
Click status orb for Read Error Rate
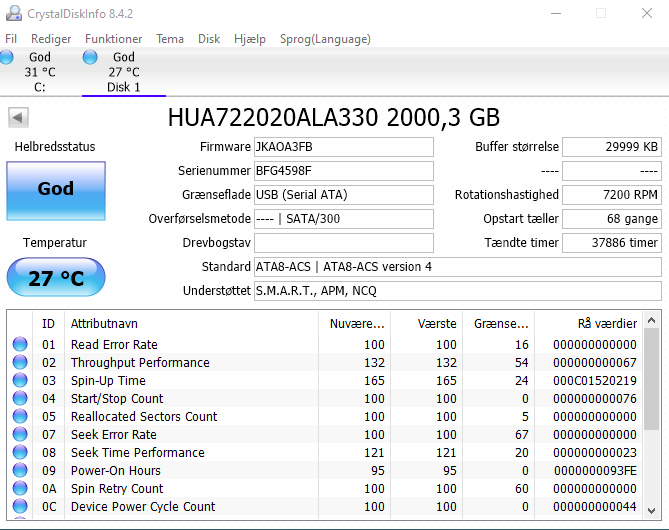(x=20, y=344)
